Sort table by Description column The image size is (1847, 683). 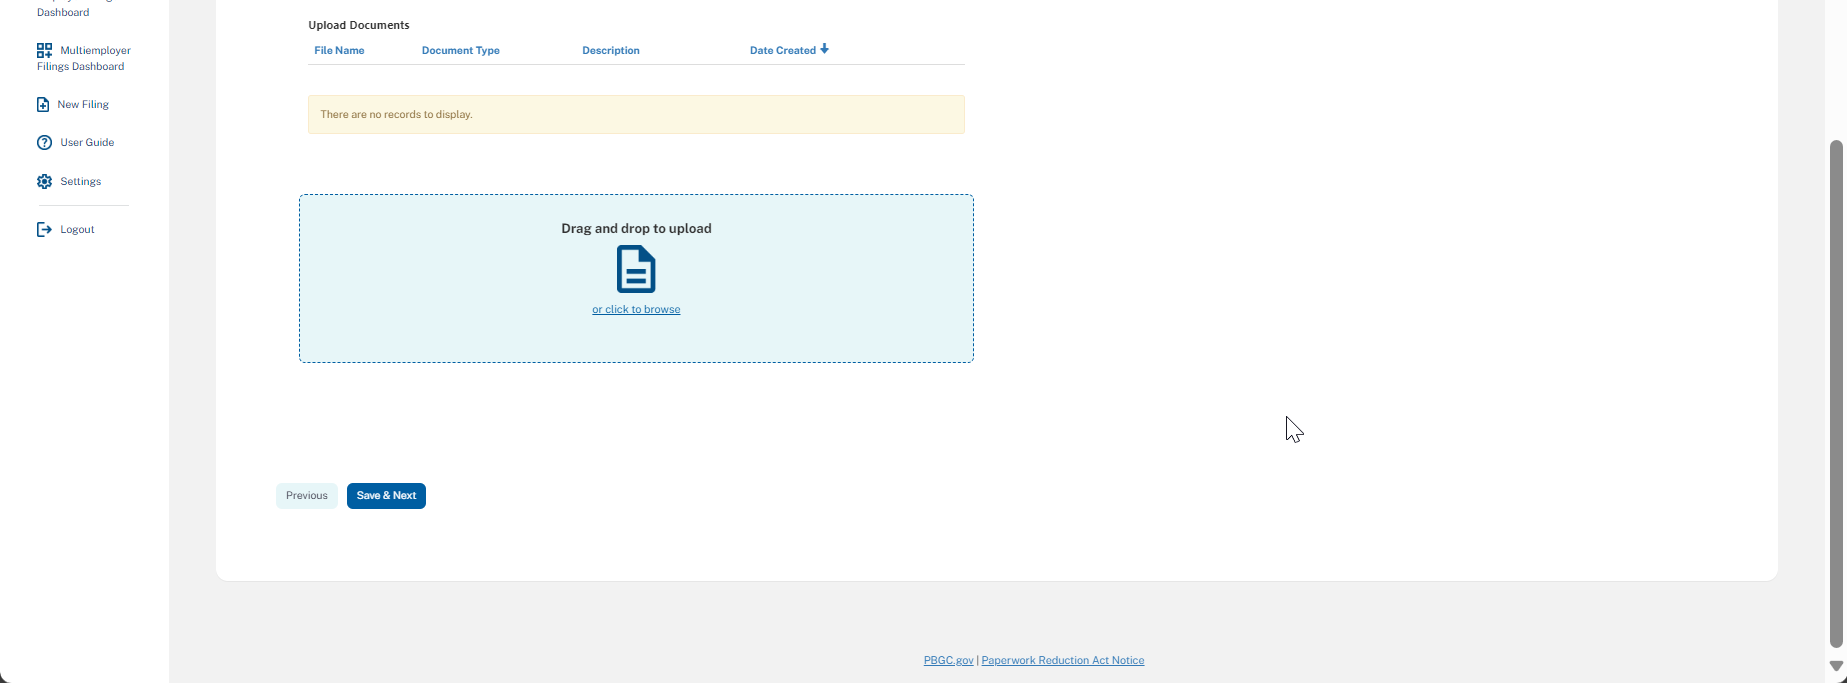tap(610, 51)
